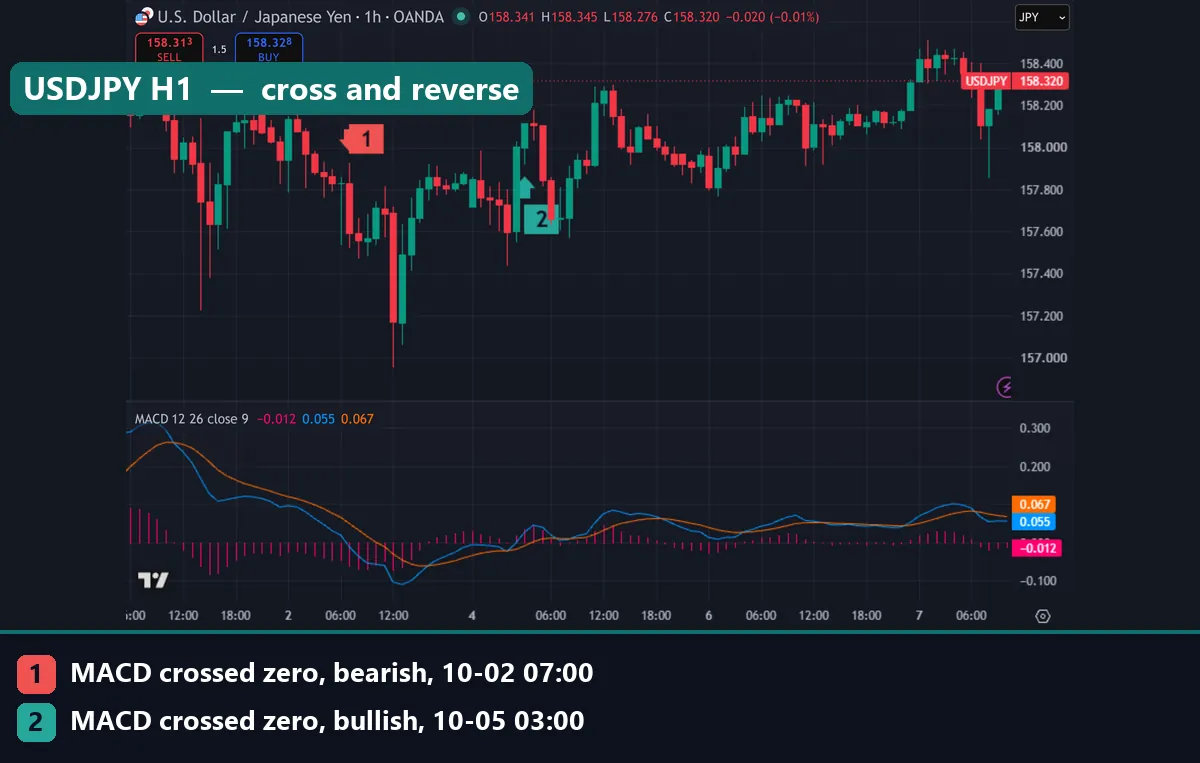This screenshot has height=763, width=1200.
Task: Click the MACD 12 26 close 9 legend
Action: [192, 419]
